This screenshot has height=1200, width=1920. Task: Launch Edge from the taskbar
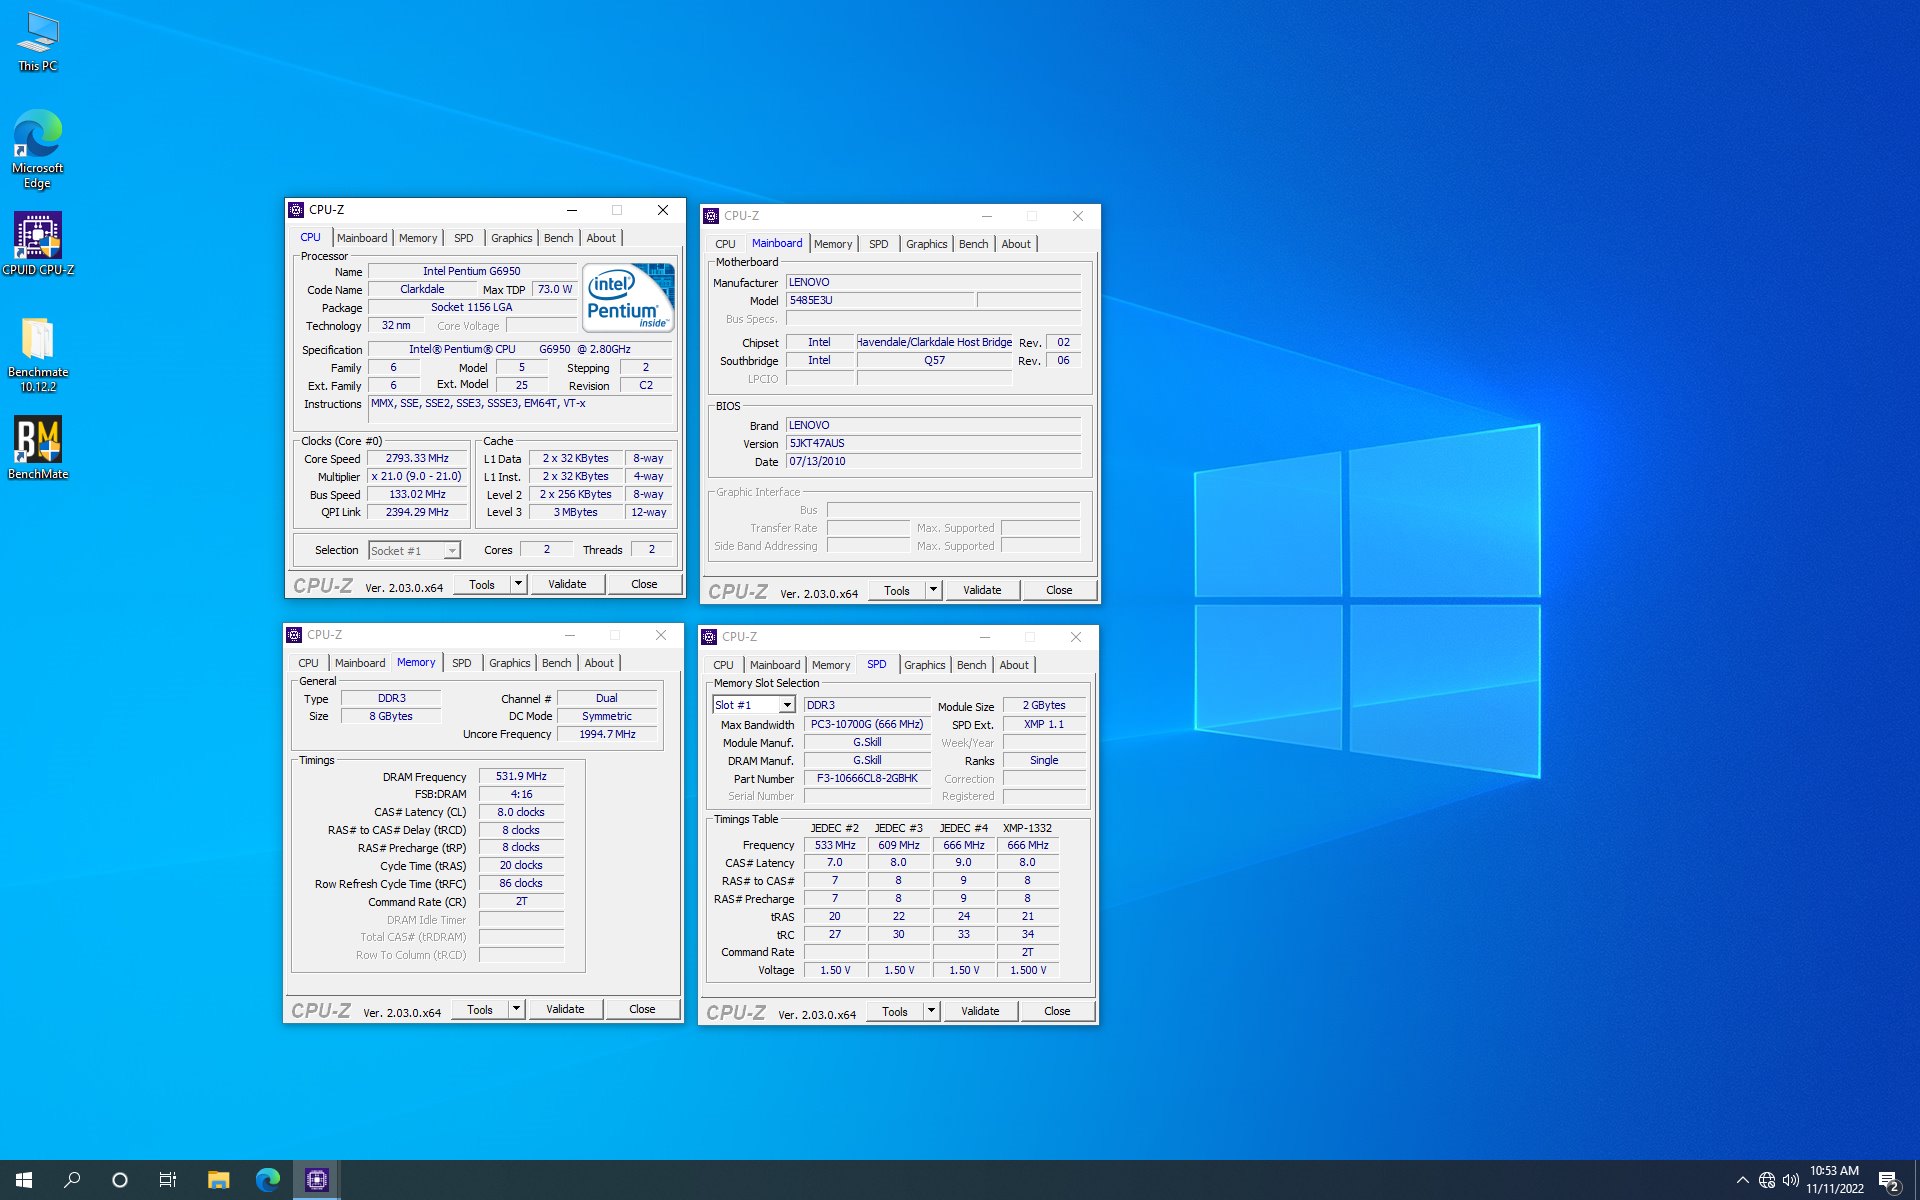267,1180
